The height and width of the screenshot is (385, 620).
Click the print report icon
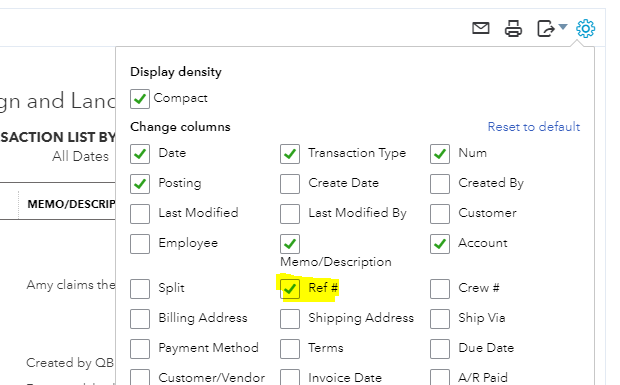(513, 28)
